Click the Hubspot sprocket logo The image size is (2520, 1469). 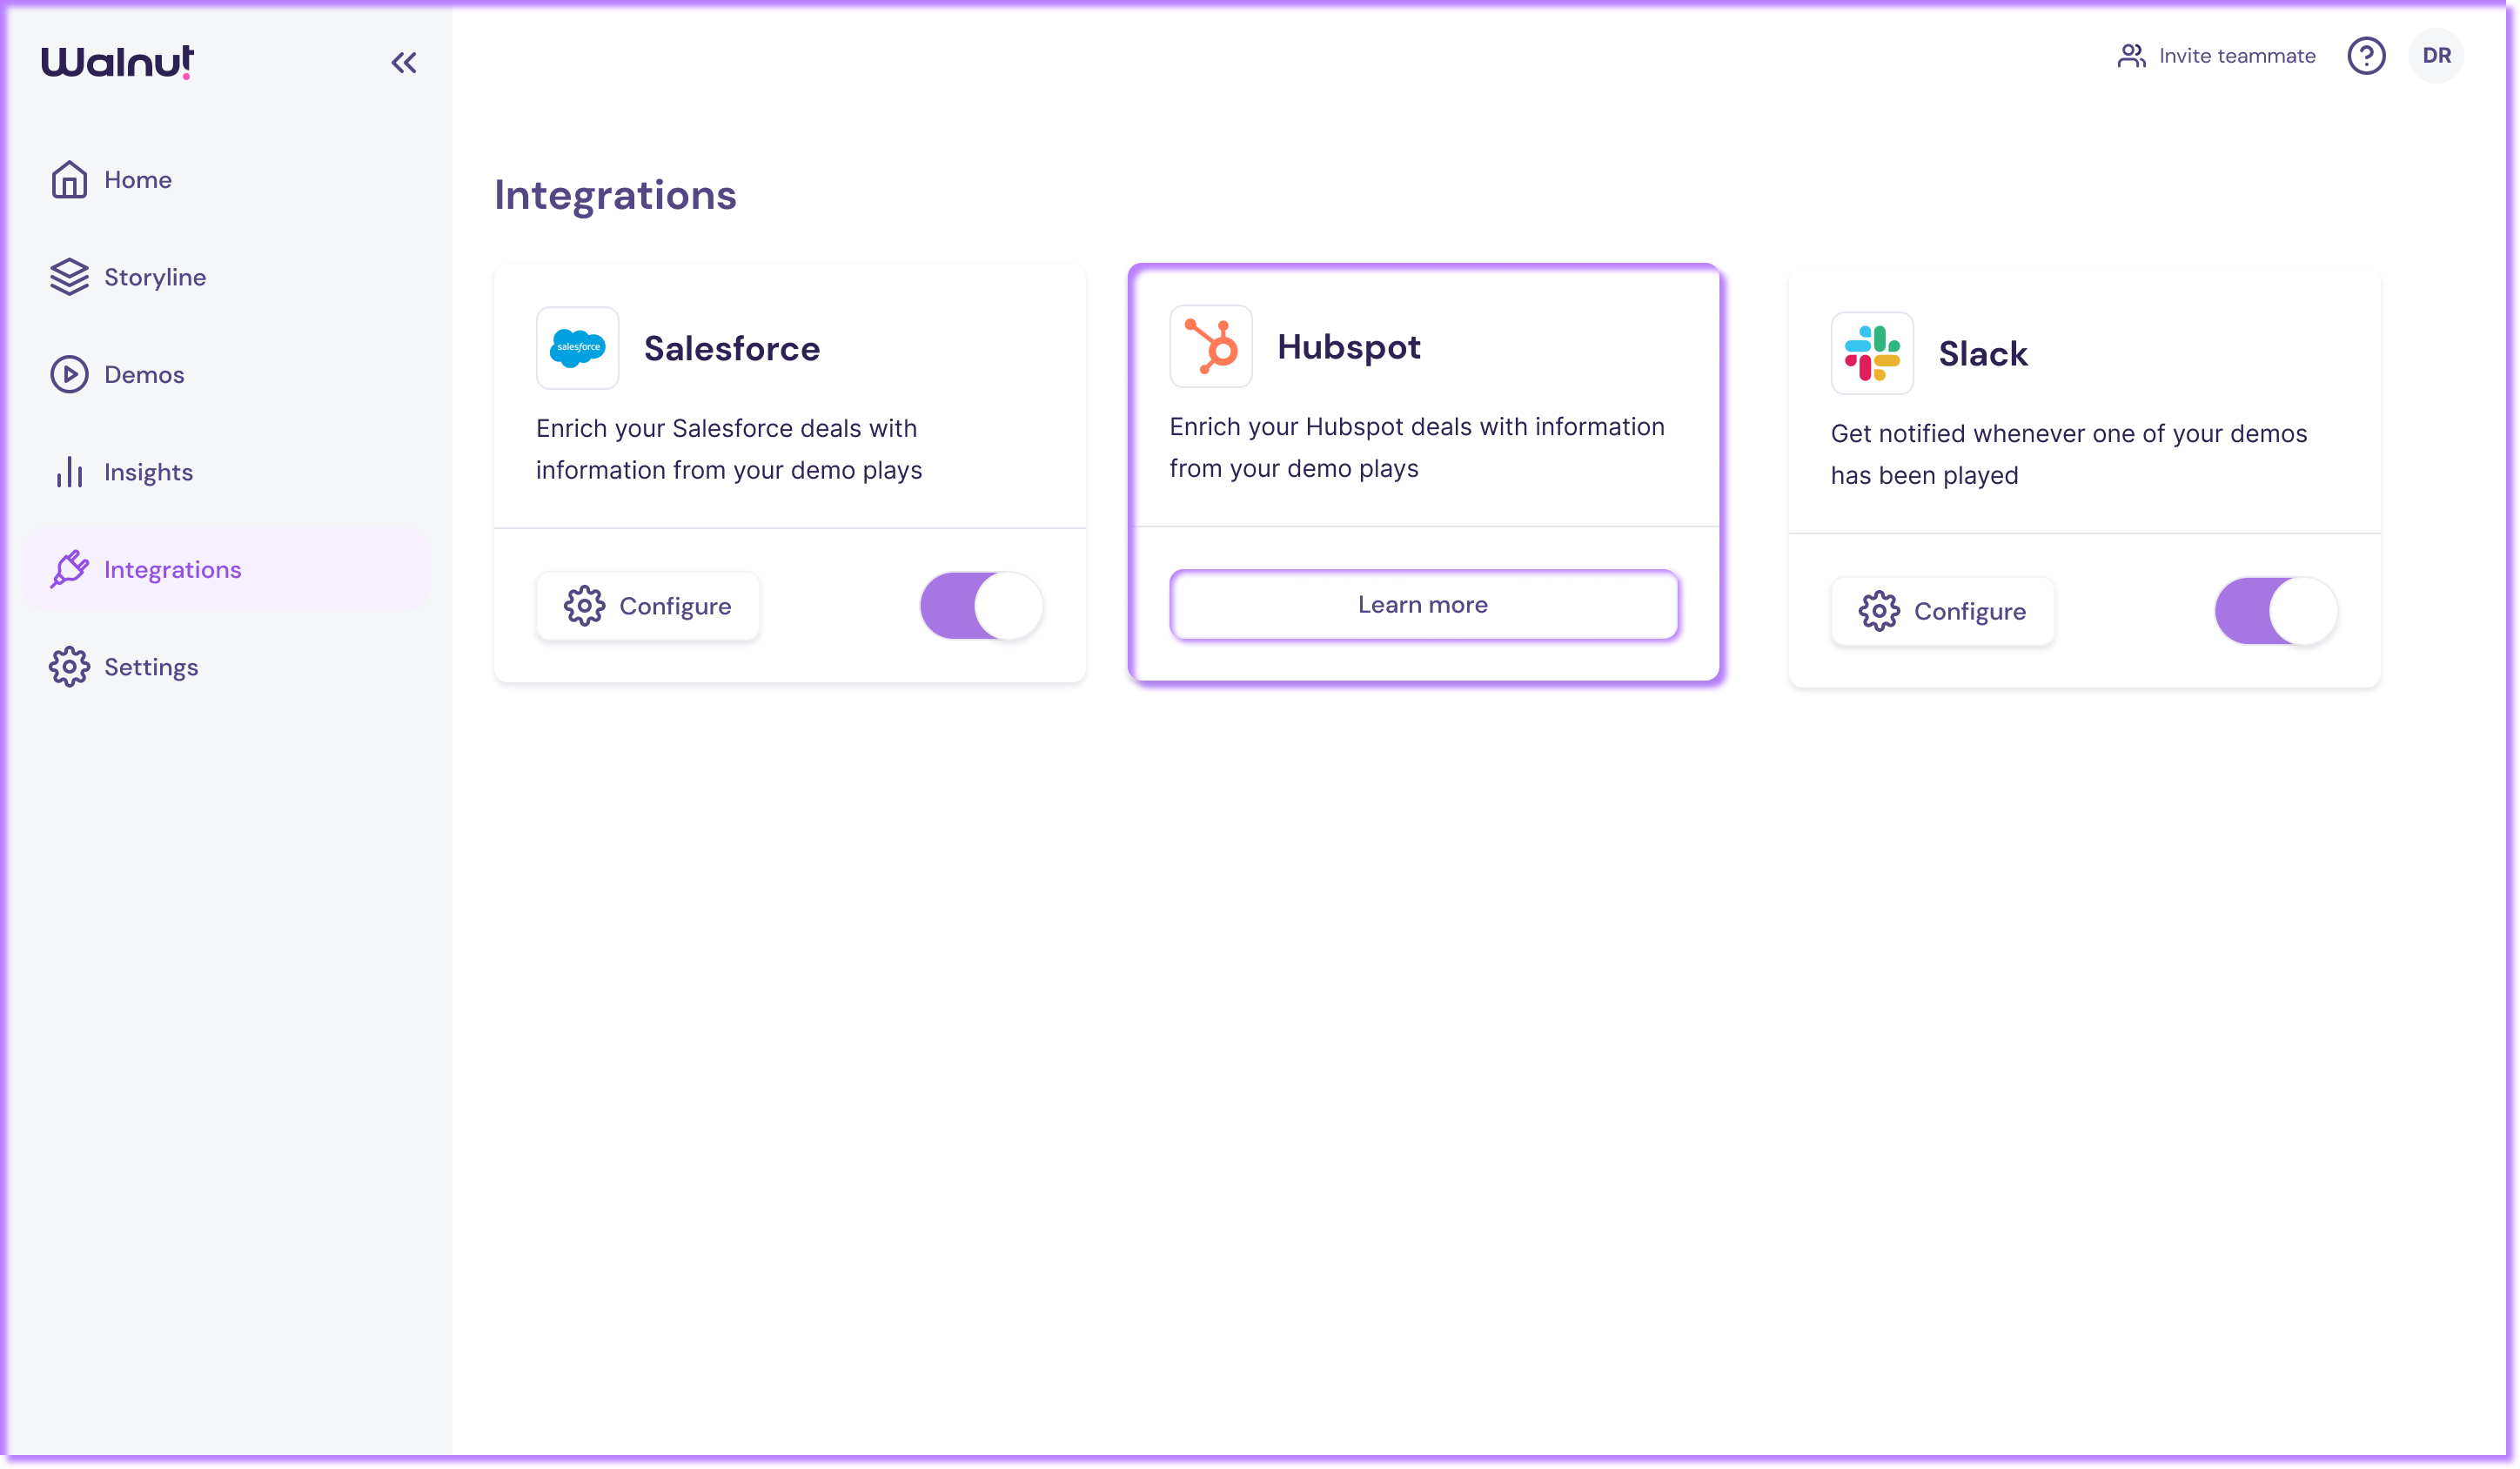[x=1211, y=347]
